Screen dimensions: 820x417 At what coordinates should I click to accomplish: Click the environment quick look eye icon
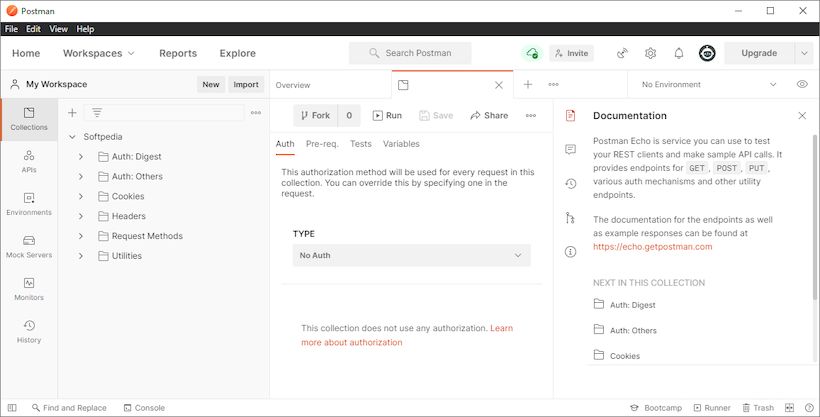(802, 85)
